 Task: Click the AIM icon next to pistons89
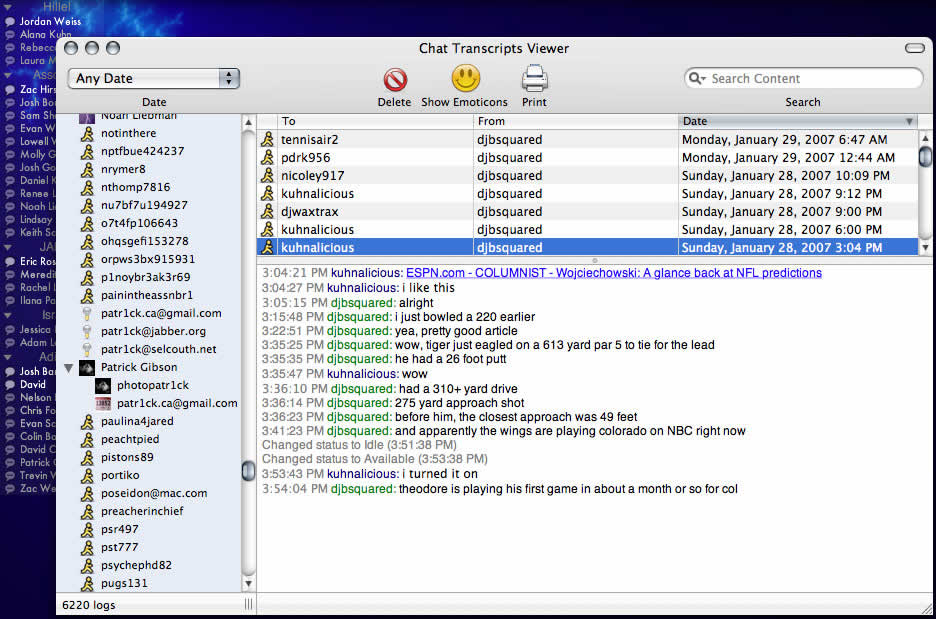click(x=87, y=457)
